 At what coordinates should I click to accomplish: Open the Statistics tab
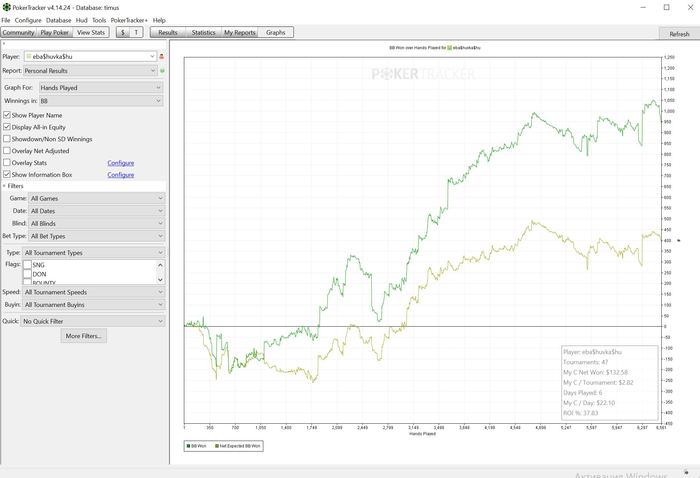click(204, 32)
